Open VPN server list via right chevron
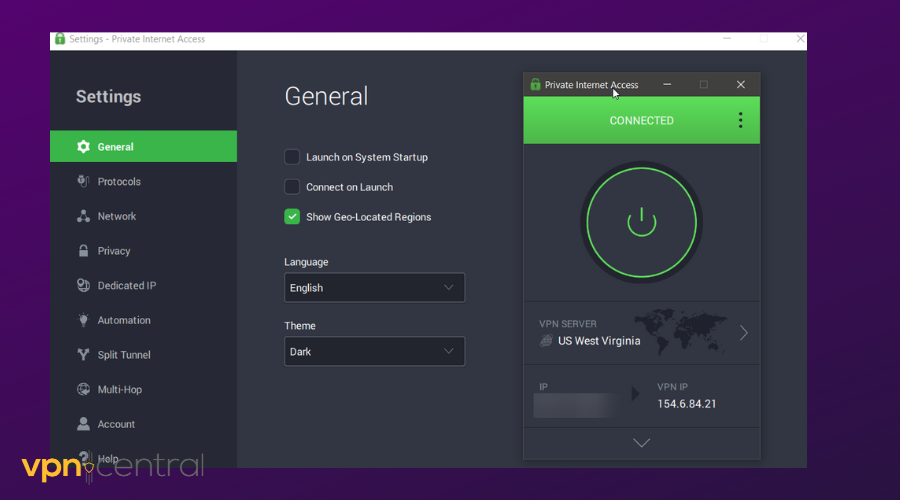The image size is (900, 500). tap(744, 333)
